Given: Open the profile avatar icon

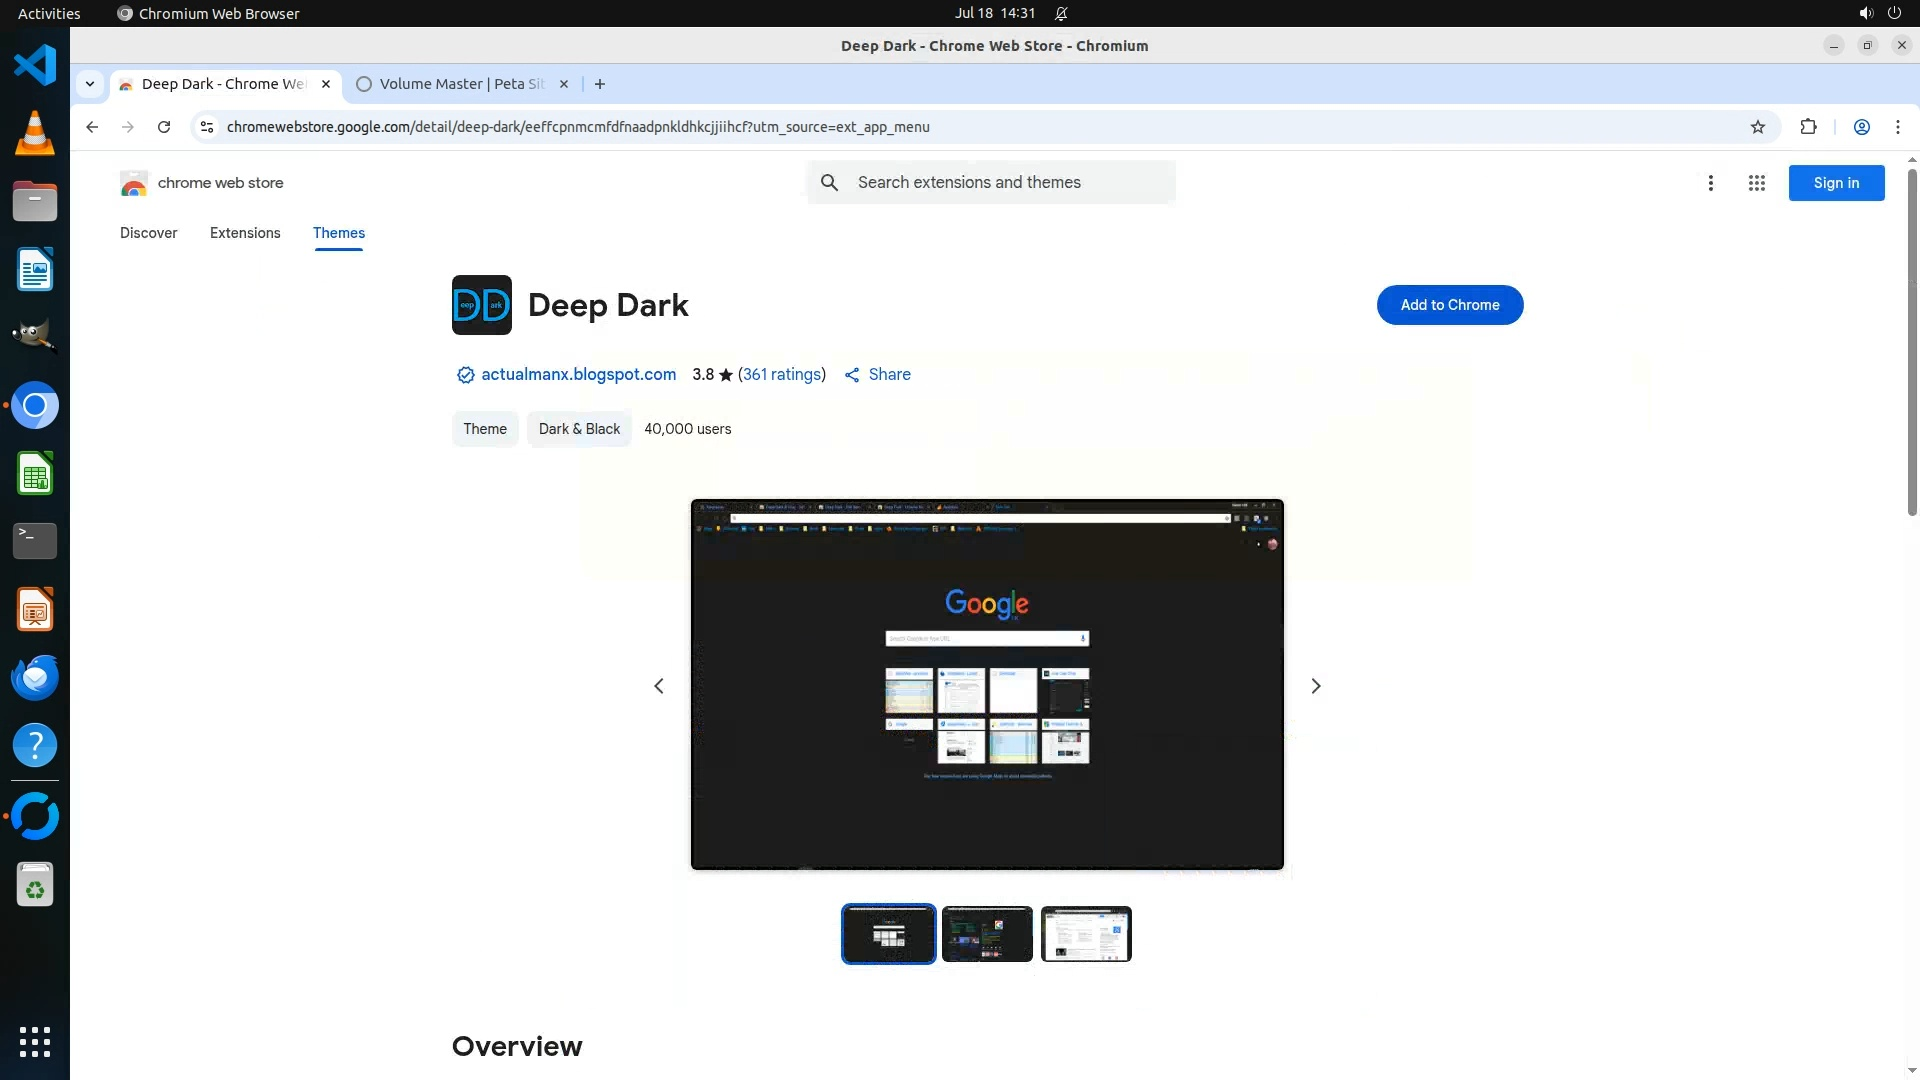Looking at the screenshot, I should 1861,127.
